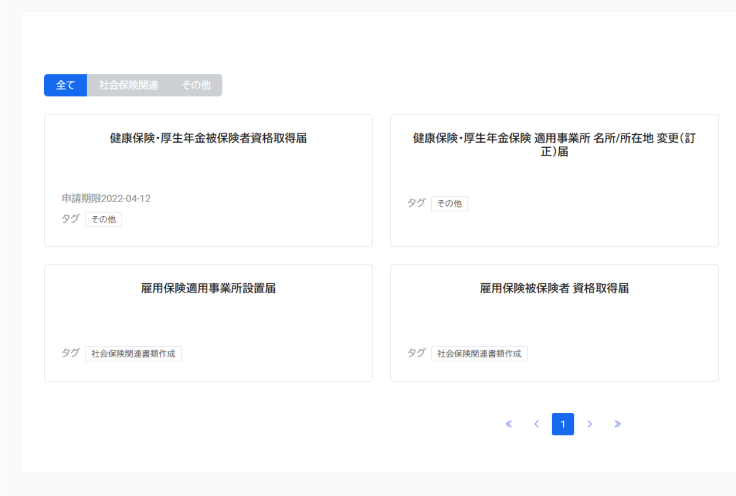Viewport: 736px width, 496px height.
Task: Click タグ label in 雇用保険被保険者 資格取得届 card
Action: pyautogui.click(x=416, y=353)
